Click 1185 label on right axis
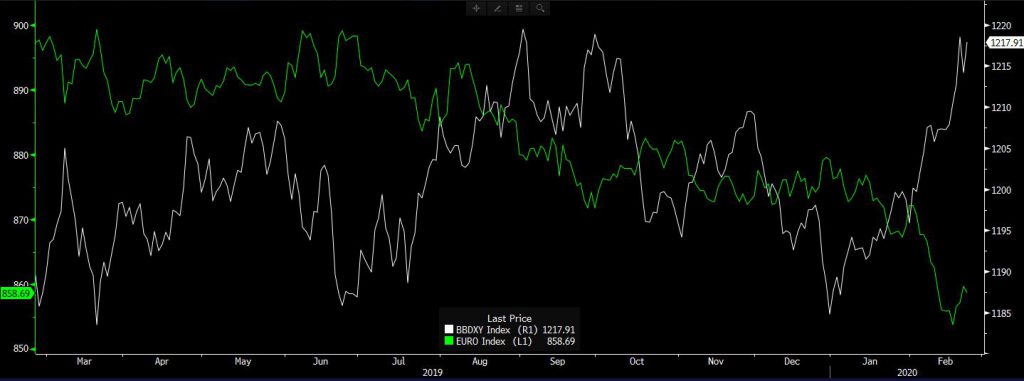The height and width of the screenshot is (381, 1024). (x=1001, y=314)
